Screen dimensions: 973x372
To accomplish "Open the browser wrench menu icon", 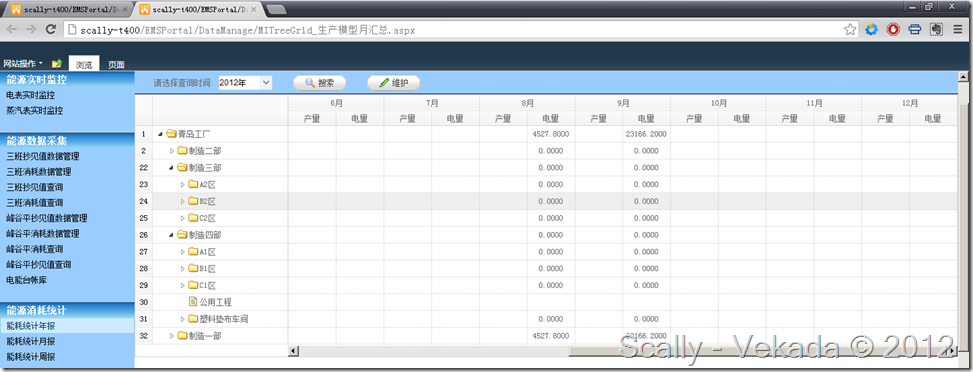I will [x=957, y=29].
